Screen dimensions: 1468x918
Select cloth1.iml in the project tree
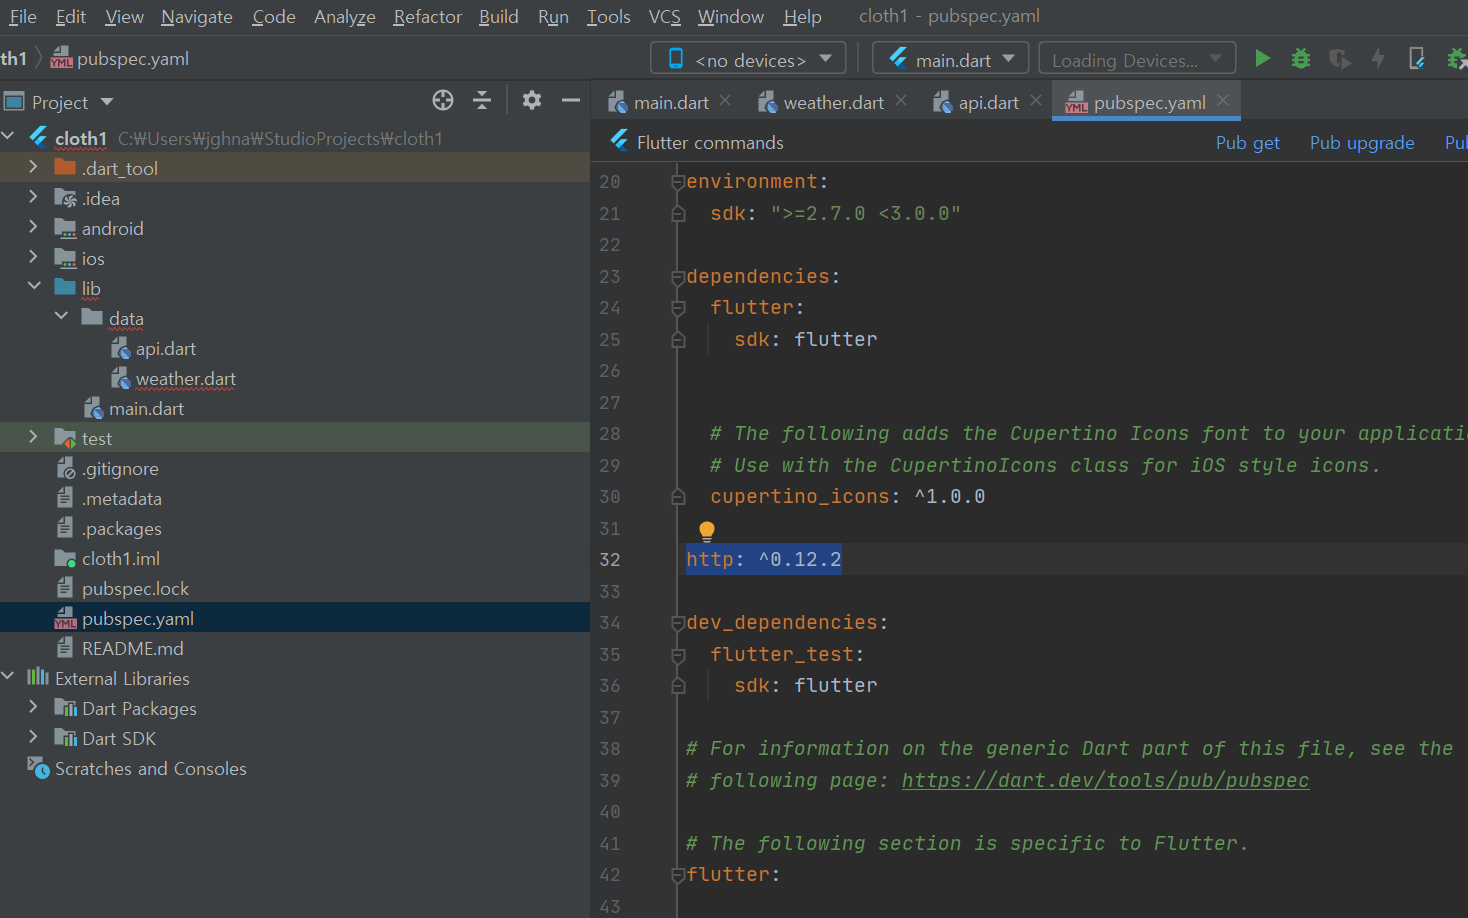pos(120,559)
